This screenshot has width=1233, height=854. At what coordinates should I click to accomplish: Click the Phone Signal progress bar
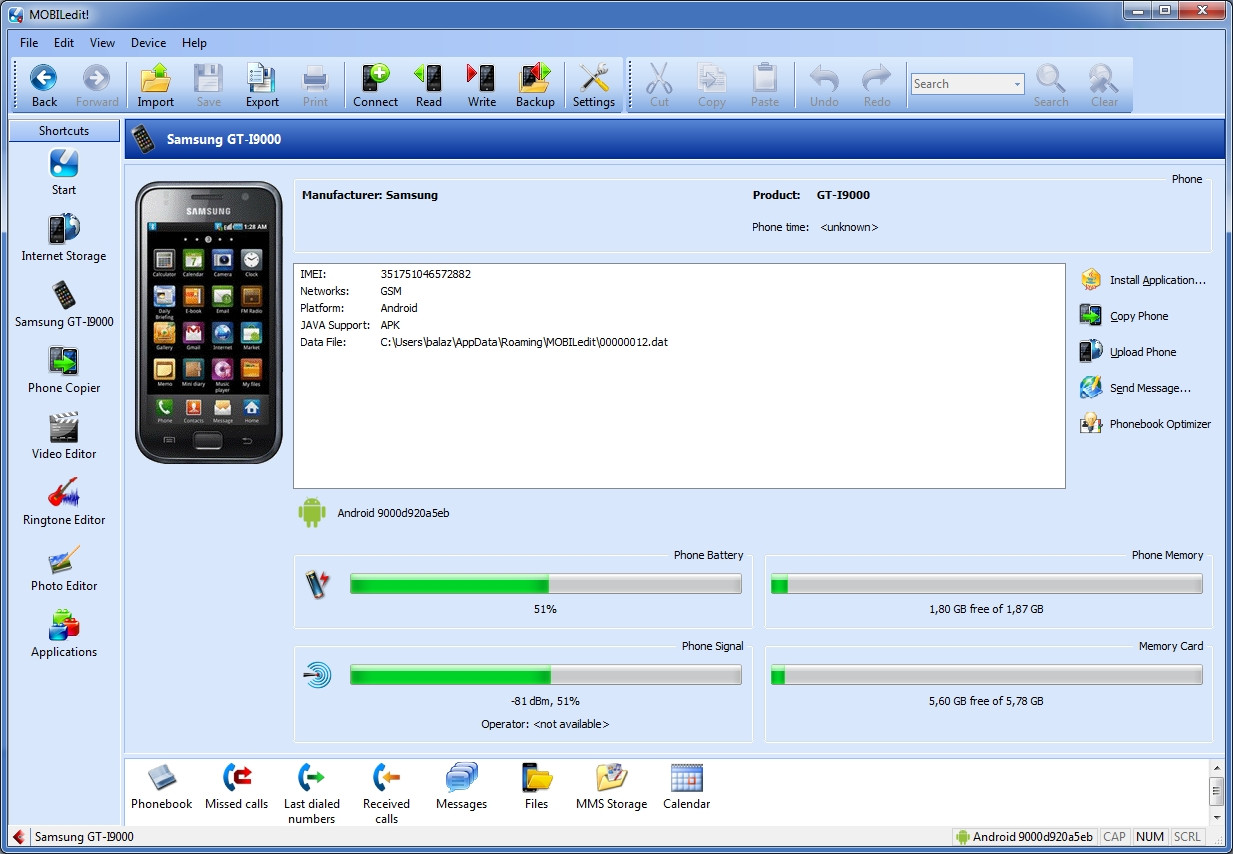click(x=546, y=676)
